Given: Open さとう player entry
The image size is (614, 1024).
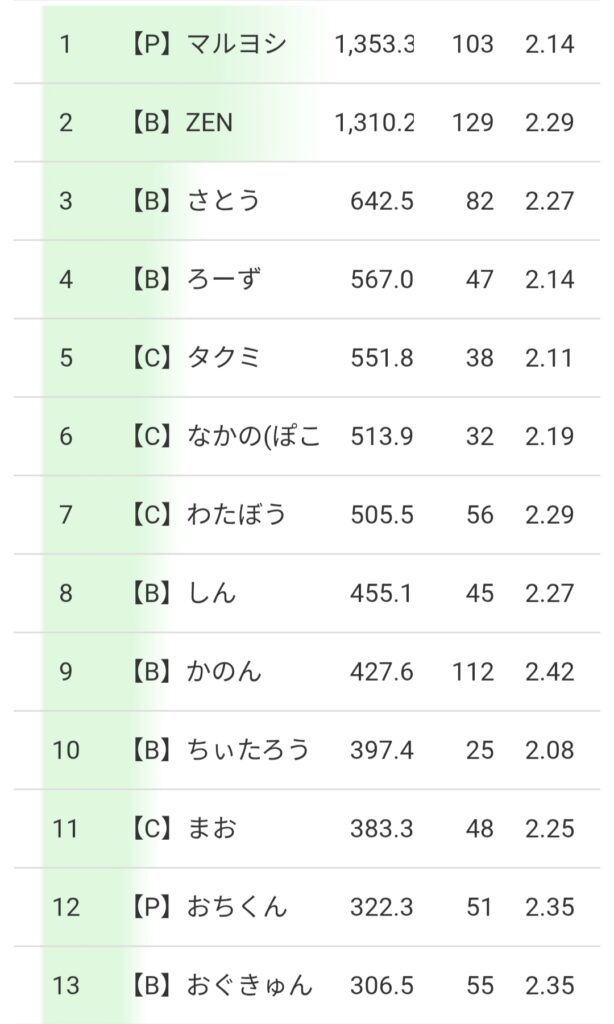Looking at the screenshot, I should [x=223, y=201].
